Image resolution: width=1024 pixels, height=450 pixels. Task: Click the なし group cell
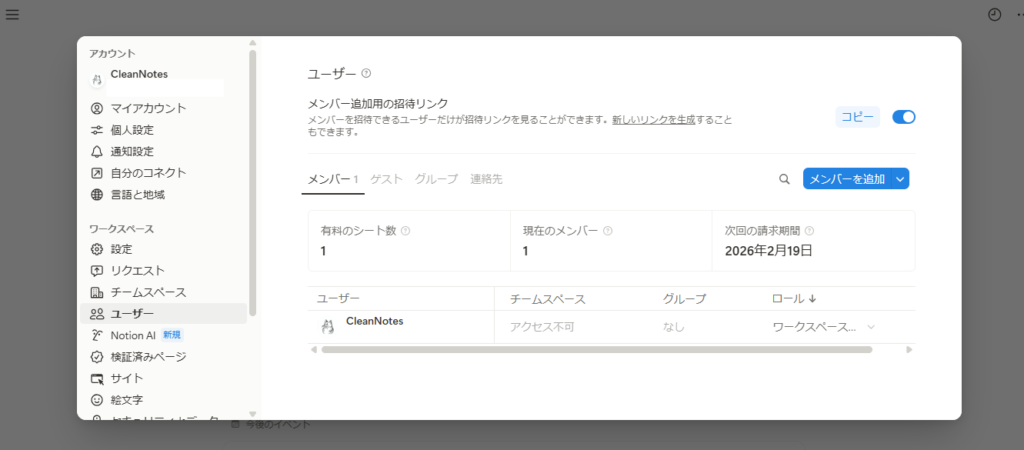(673, 327)
